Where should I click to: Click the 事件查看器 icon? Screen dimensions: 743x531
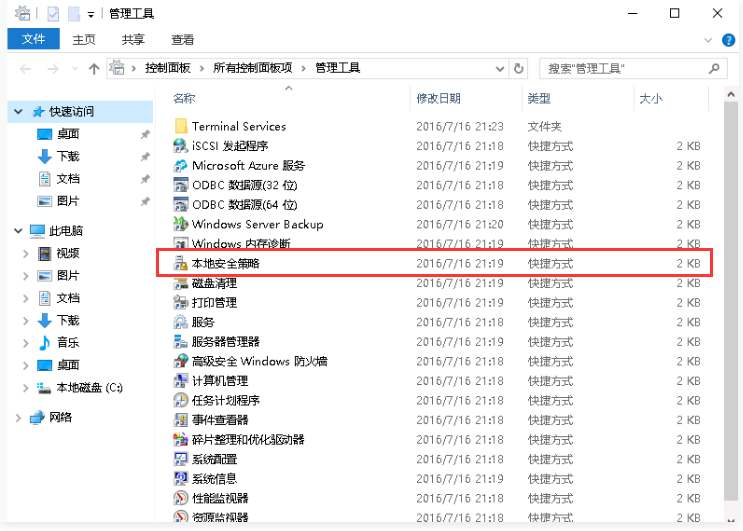pos(181,420)
